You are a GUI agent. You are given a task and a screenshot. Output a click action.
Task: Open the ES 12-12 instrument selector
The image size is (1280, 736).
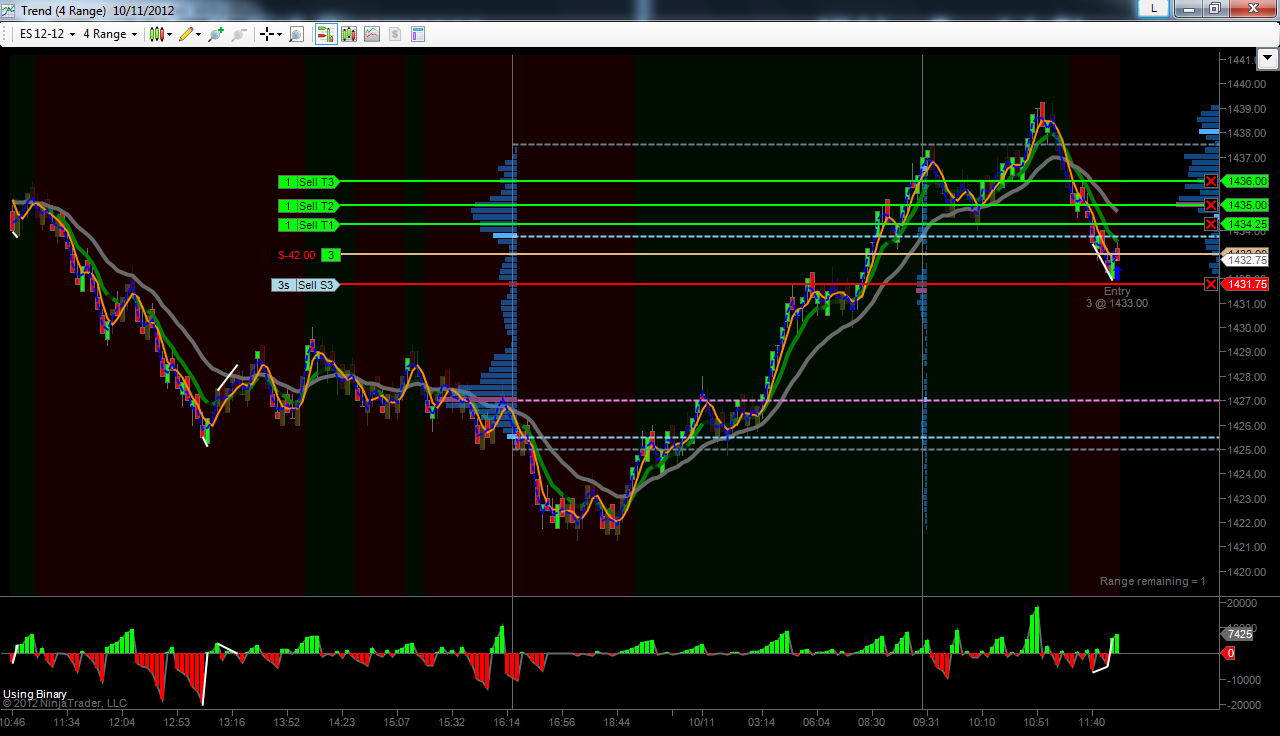(x=49, y=34)
